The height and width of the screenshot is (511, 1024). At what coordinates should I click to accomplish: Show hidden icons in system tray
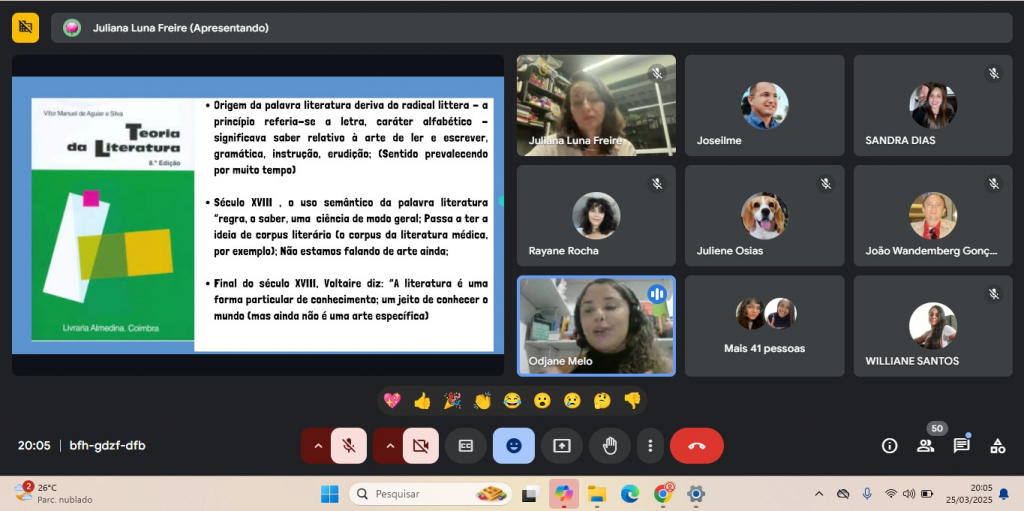819,494
